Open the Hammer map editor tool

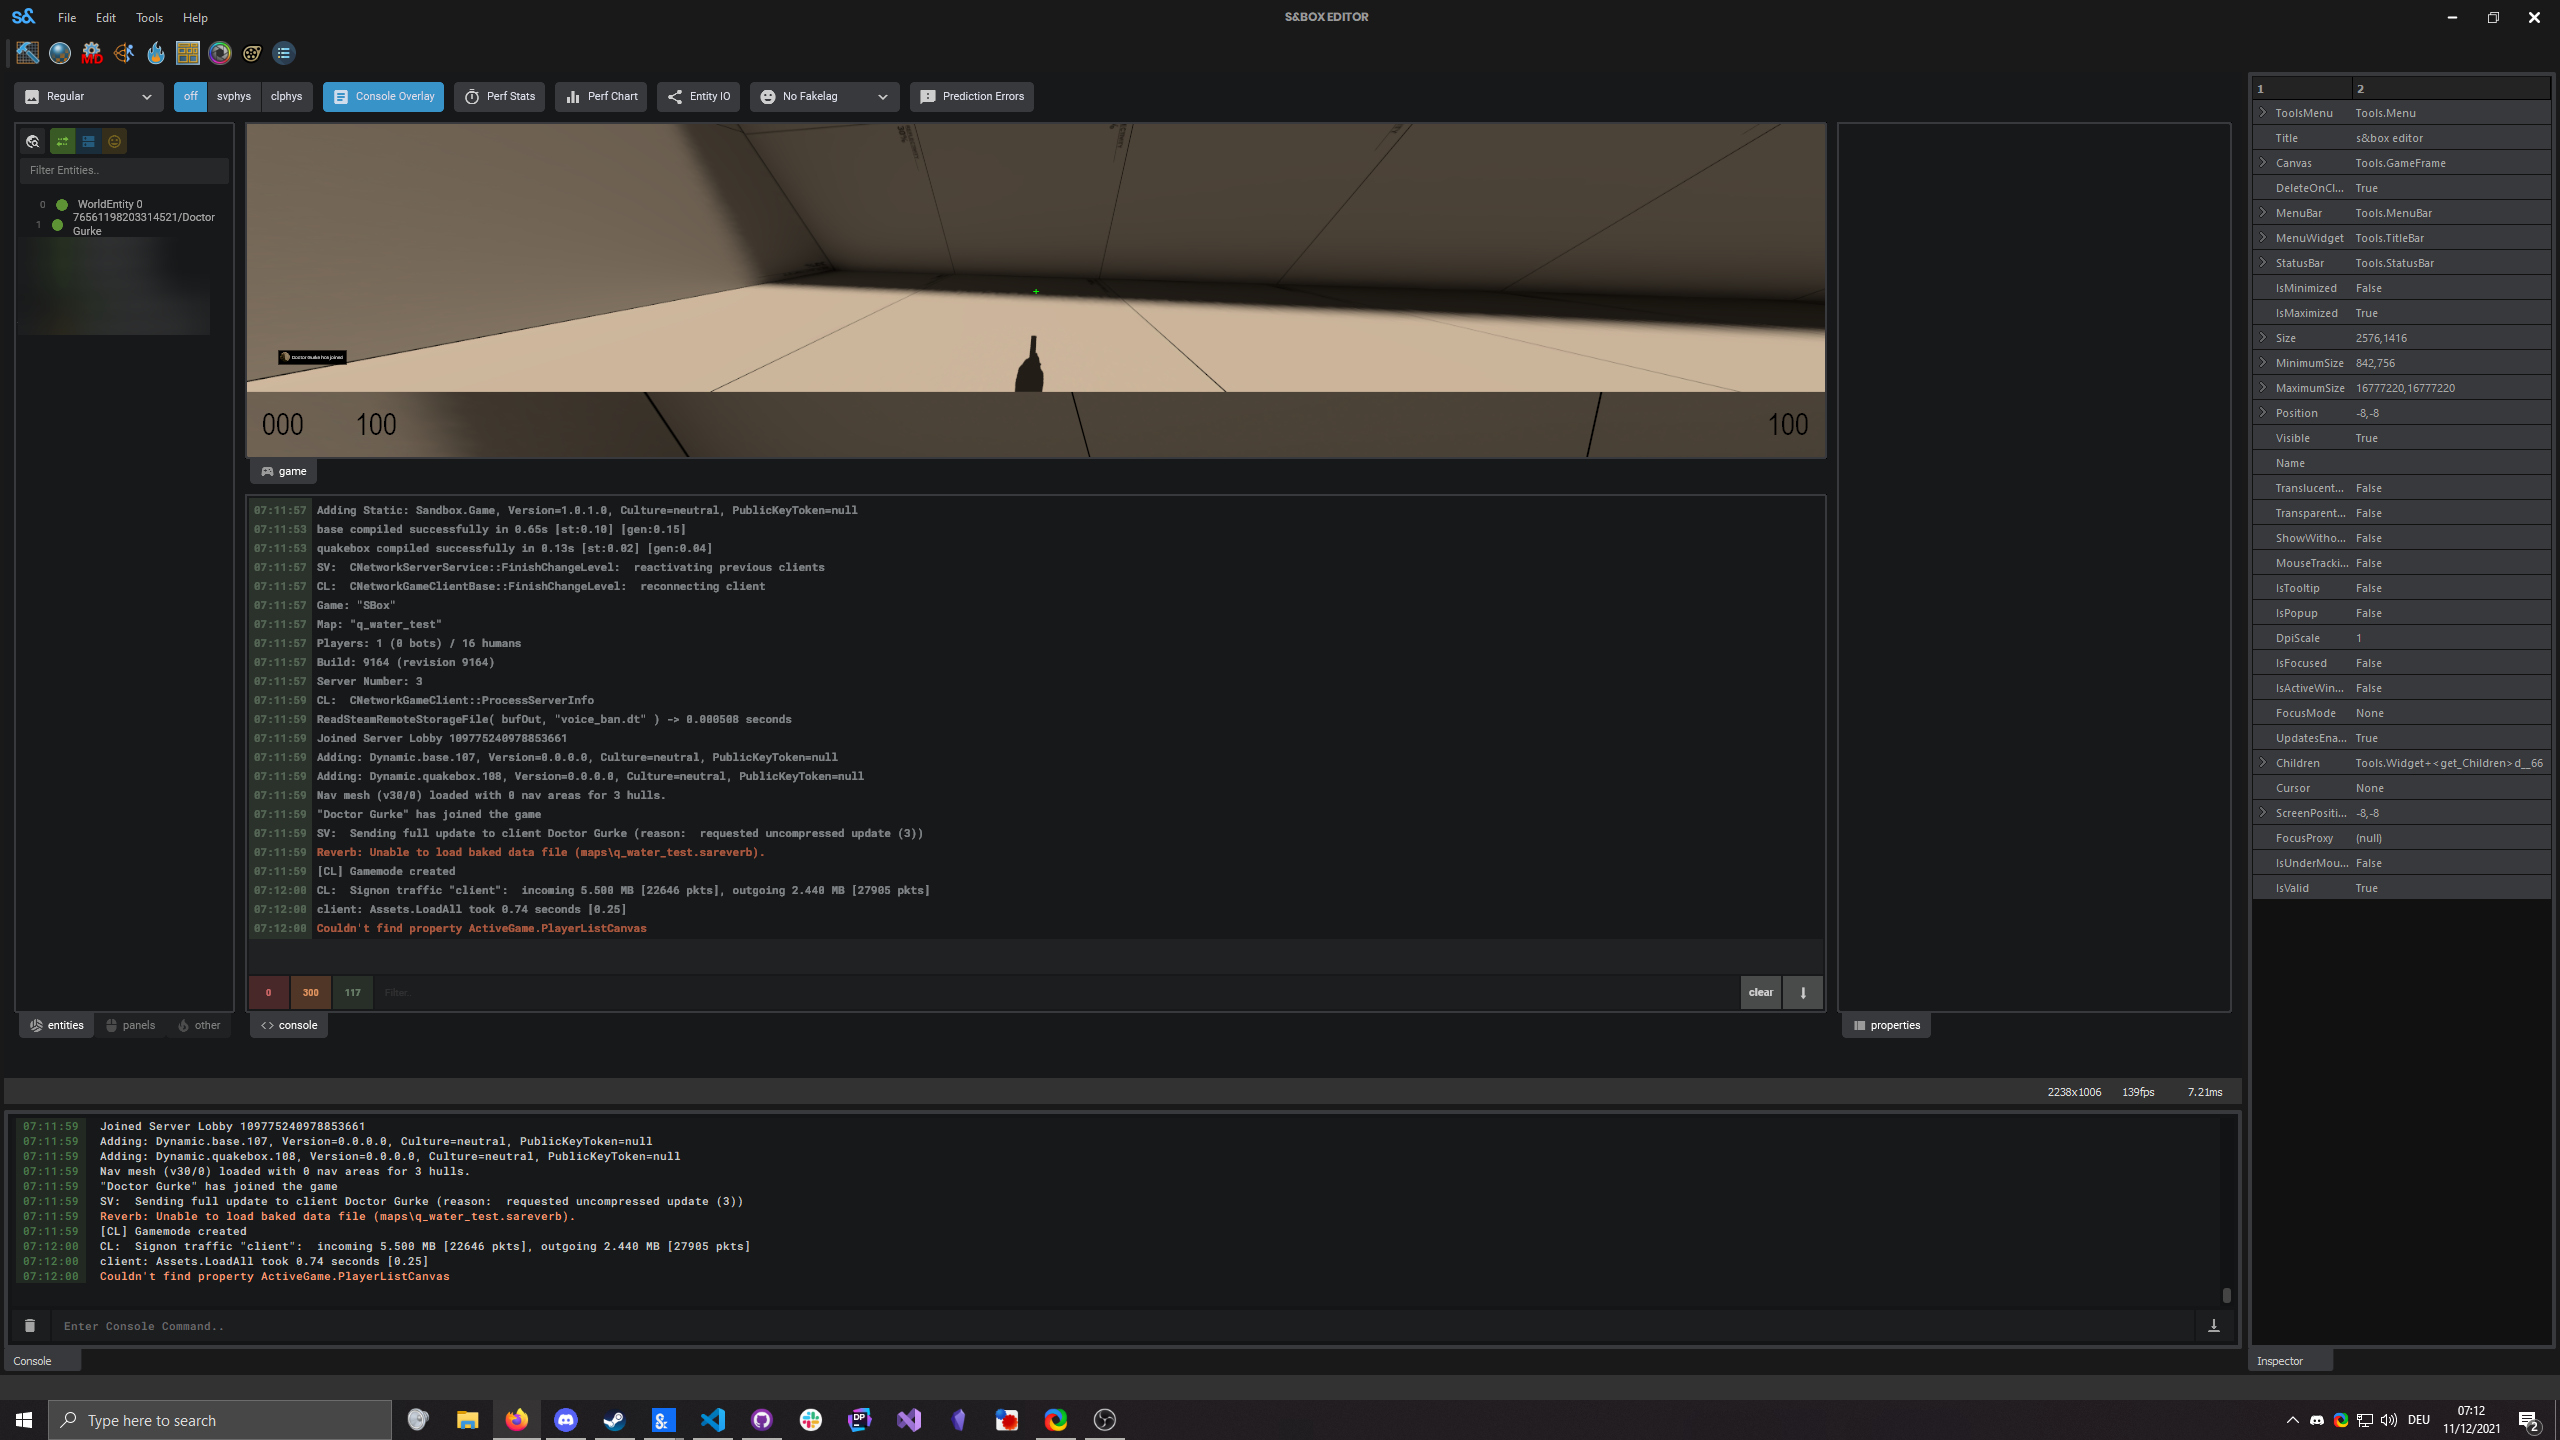(27, 53)
